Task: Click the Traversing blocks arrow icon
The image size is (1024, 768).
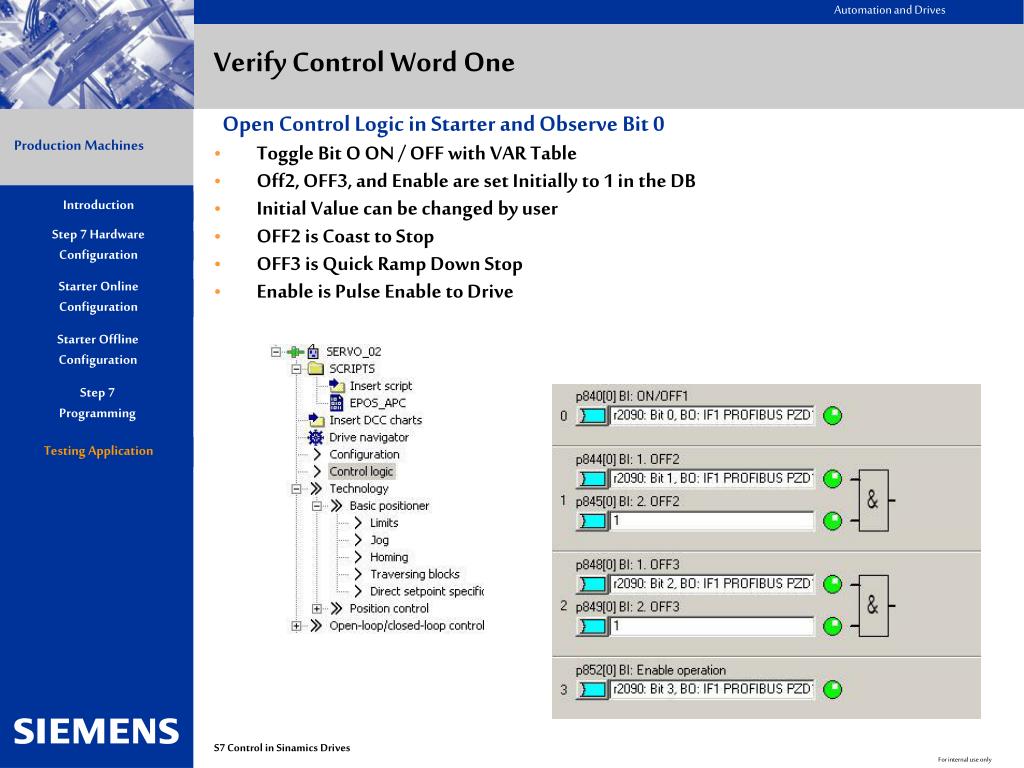Action: (358, 574)
